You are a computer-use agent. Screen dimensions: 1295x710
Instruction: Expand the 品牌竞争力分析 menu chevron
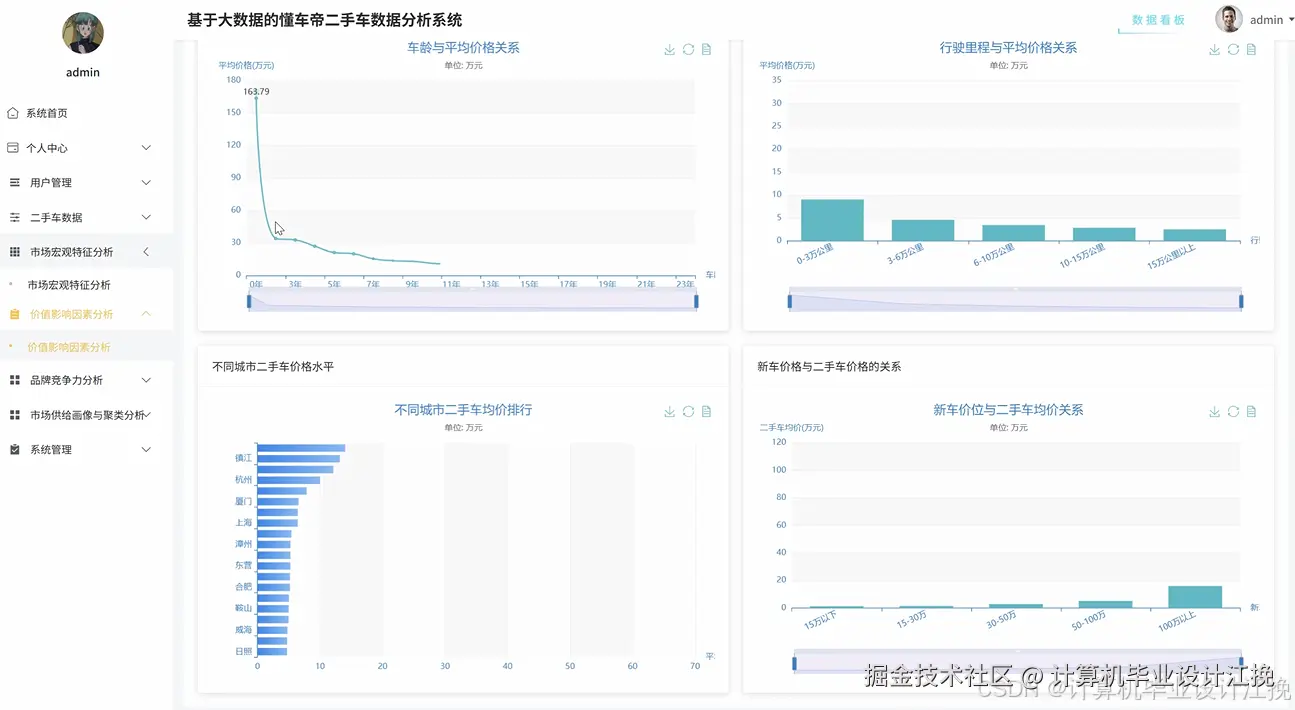146,380
